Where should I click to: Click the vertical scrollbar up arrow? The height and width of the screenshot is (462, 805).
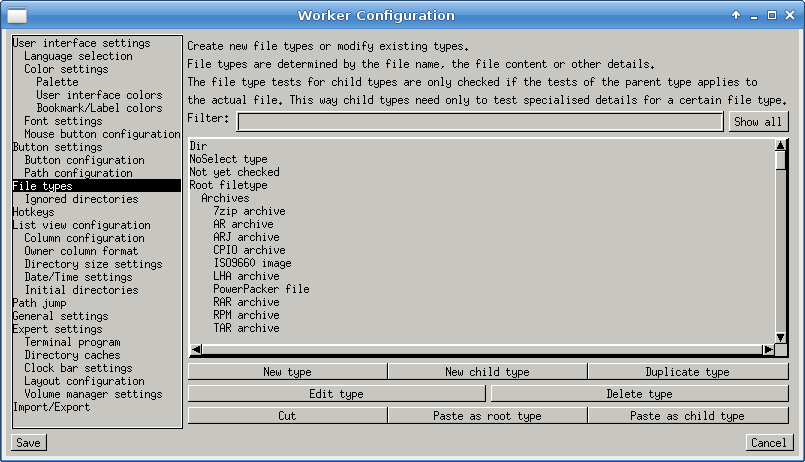780,145
